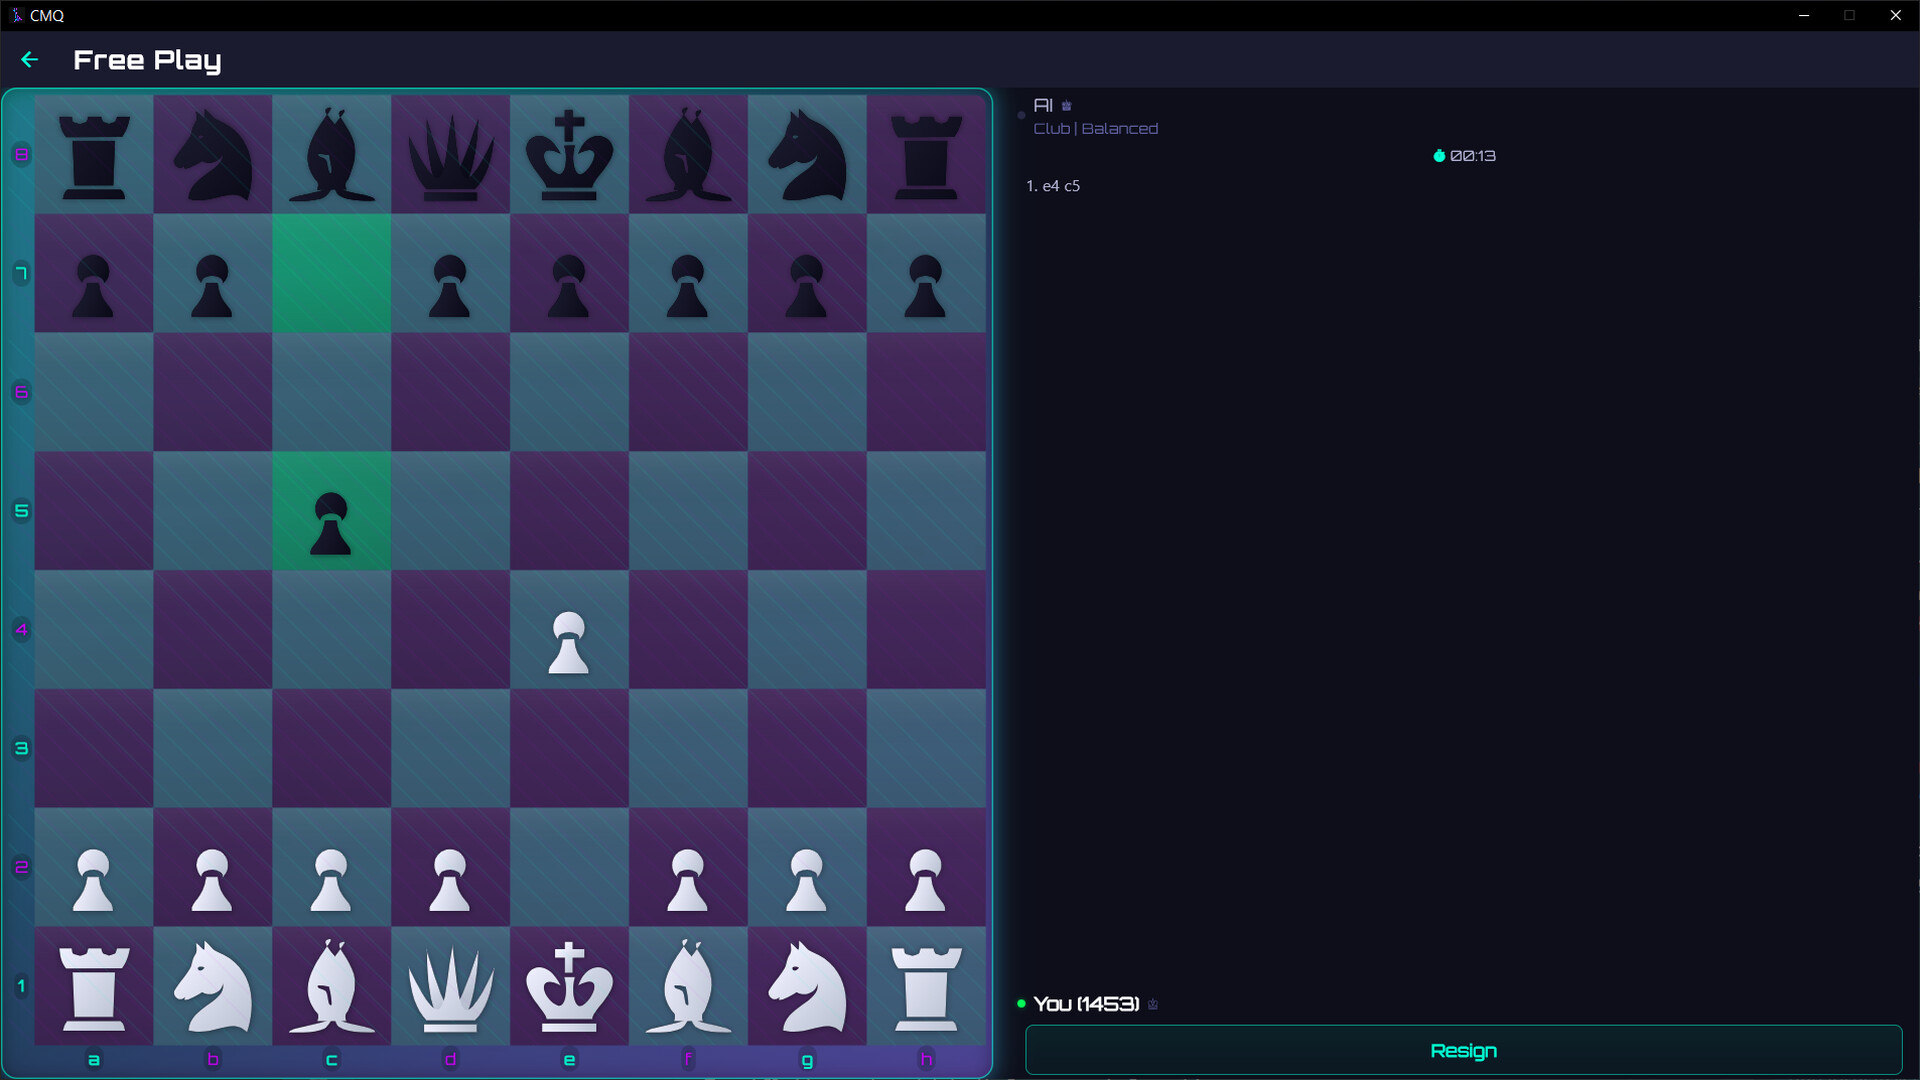Select the white rook on a1
Viewport: 1920px width, 1080px height.
94,986
